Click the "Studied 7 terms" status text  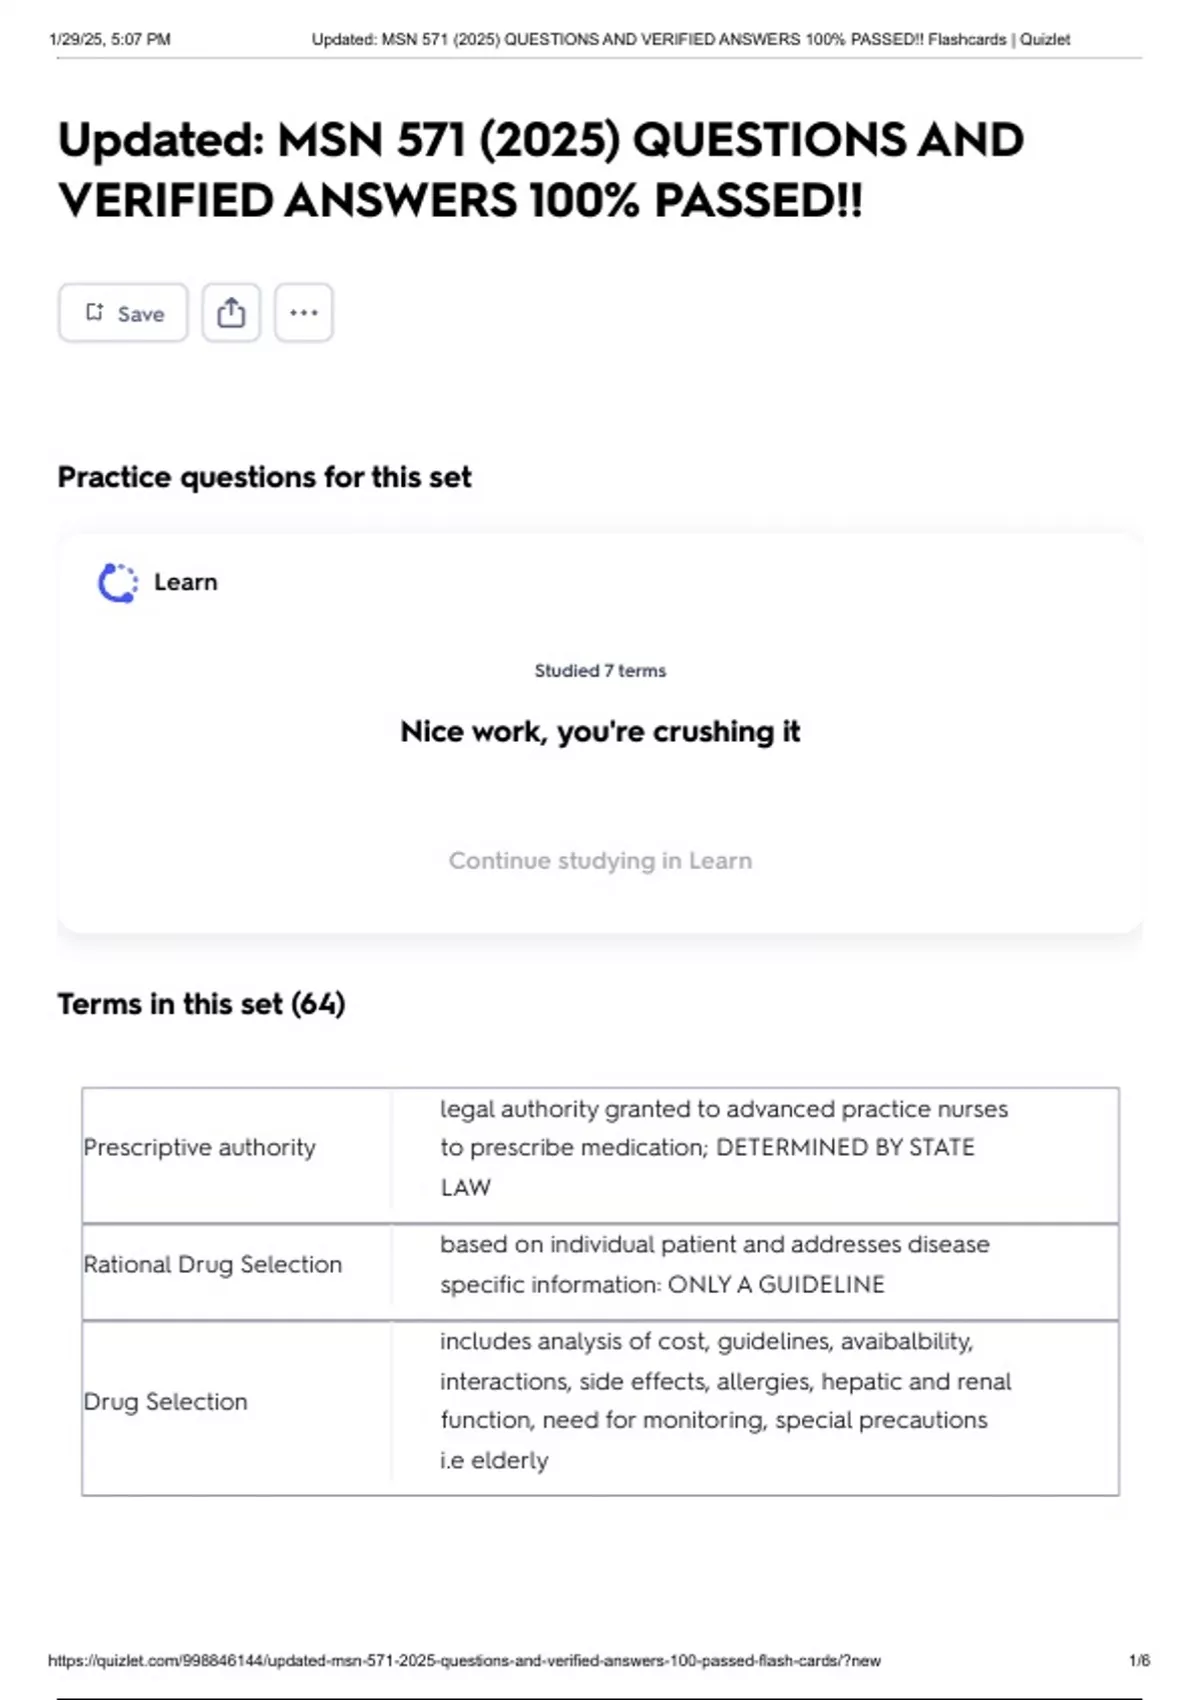[600, 670]
